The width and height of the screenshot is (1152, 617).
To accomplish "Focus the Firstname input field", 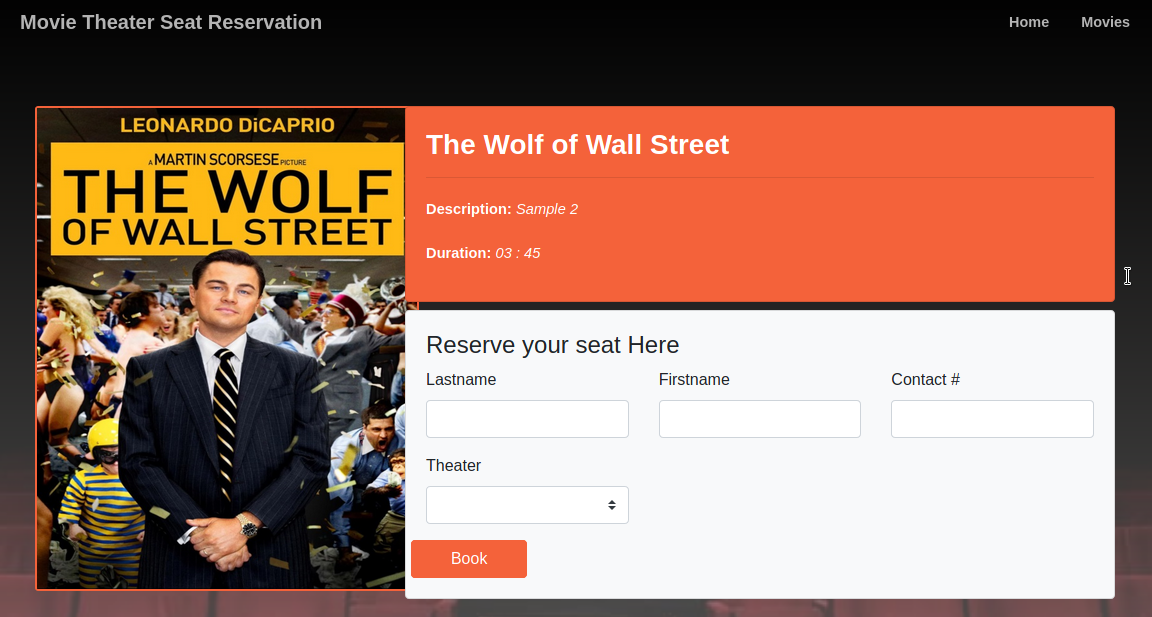I will tap(760, 419).
